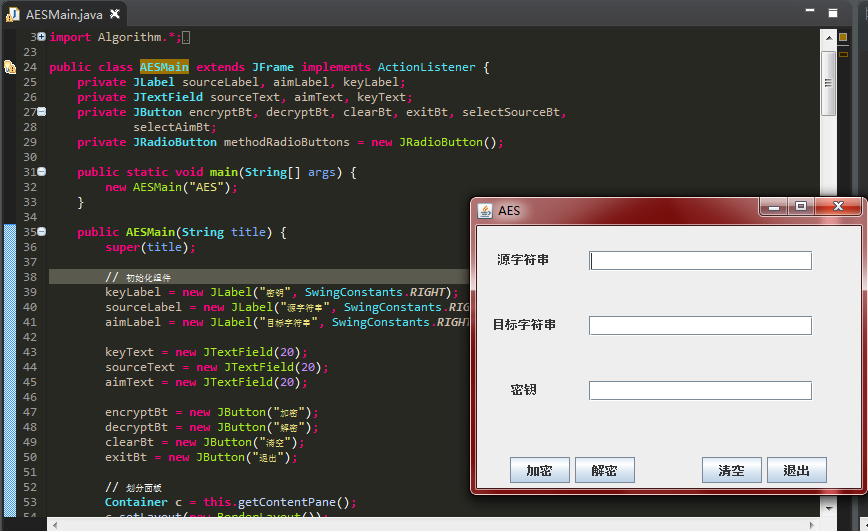Click the Container type on line 53
The height and width of the screenshot is (531, 868).
coord(136,502)
